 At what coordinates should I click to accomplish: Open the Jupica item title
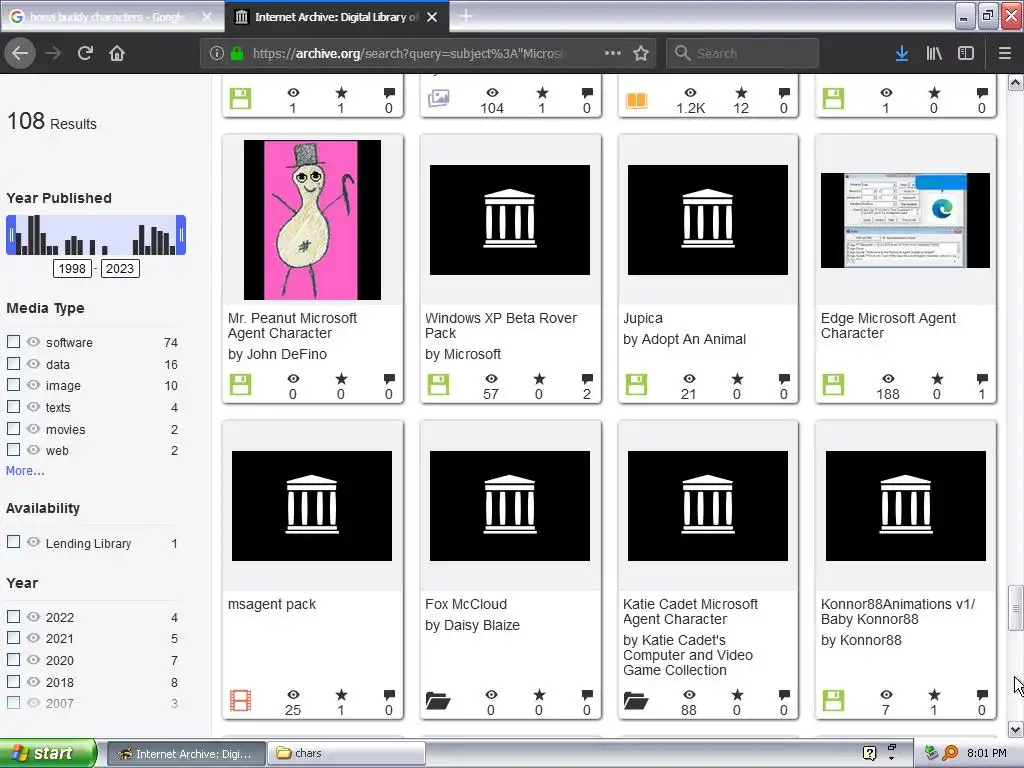coord(643,318)
